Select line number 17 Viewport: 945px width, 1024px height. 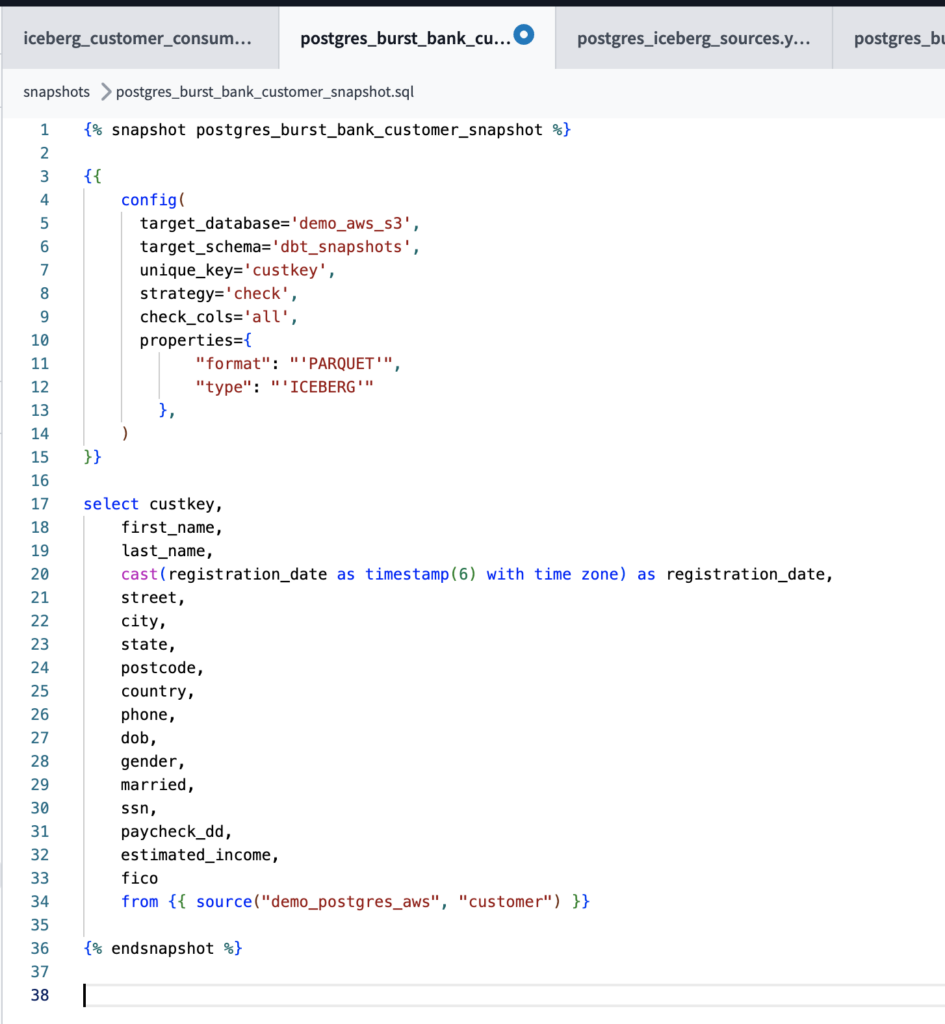click(x=40, y=503)
